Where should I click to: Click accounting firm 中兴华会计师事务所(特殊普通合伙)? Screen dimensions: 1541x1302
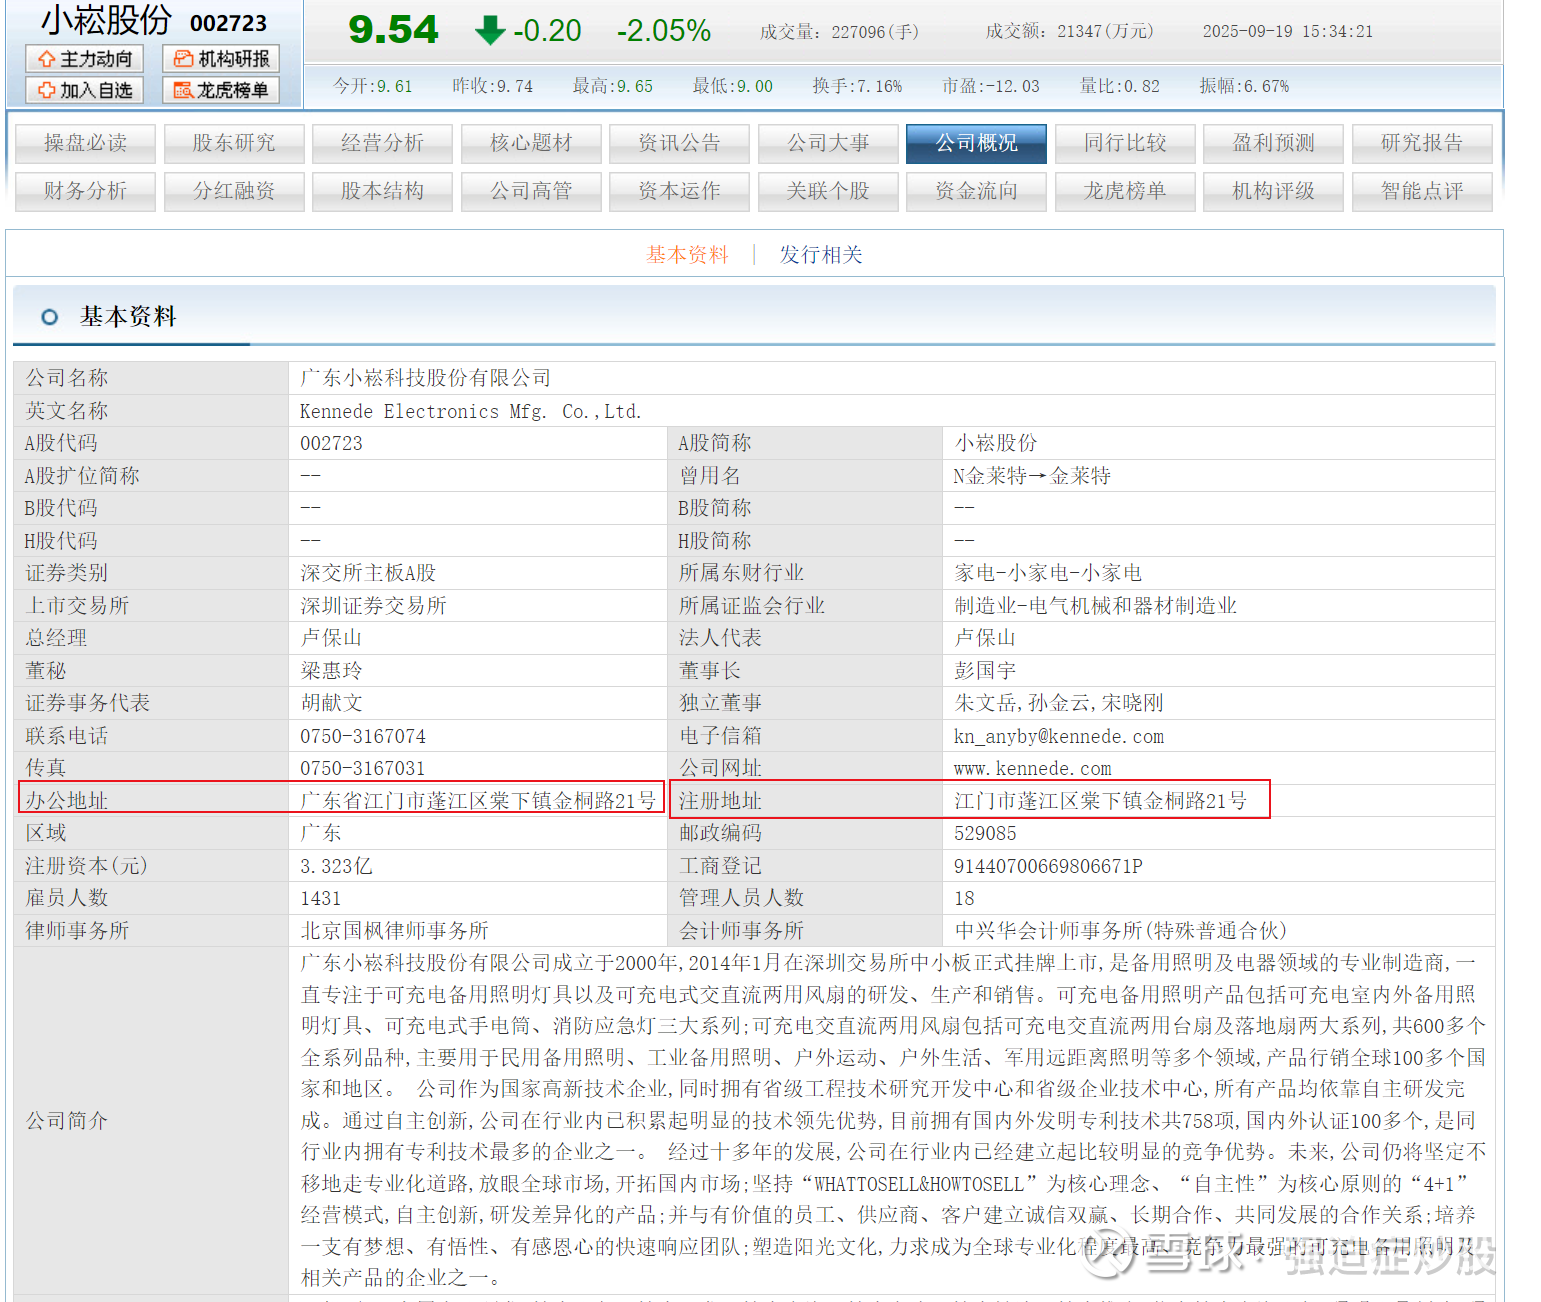coord(1120,931)
